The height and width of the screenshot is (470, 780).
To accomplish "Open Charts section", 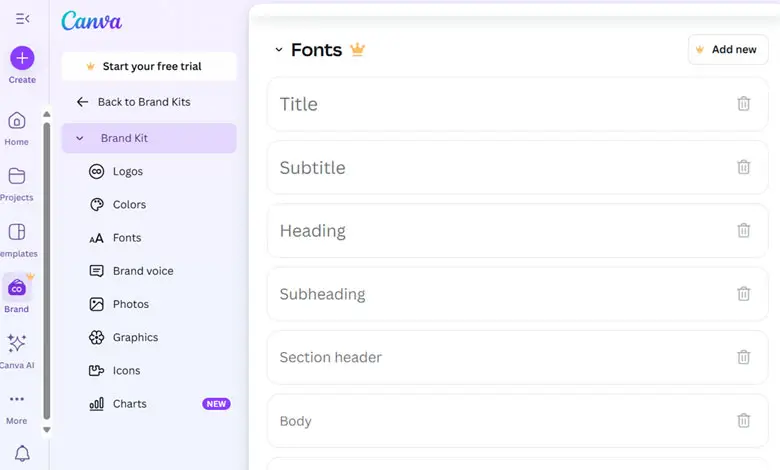I will [118, 404].
